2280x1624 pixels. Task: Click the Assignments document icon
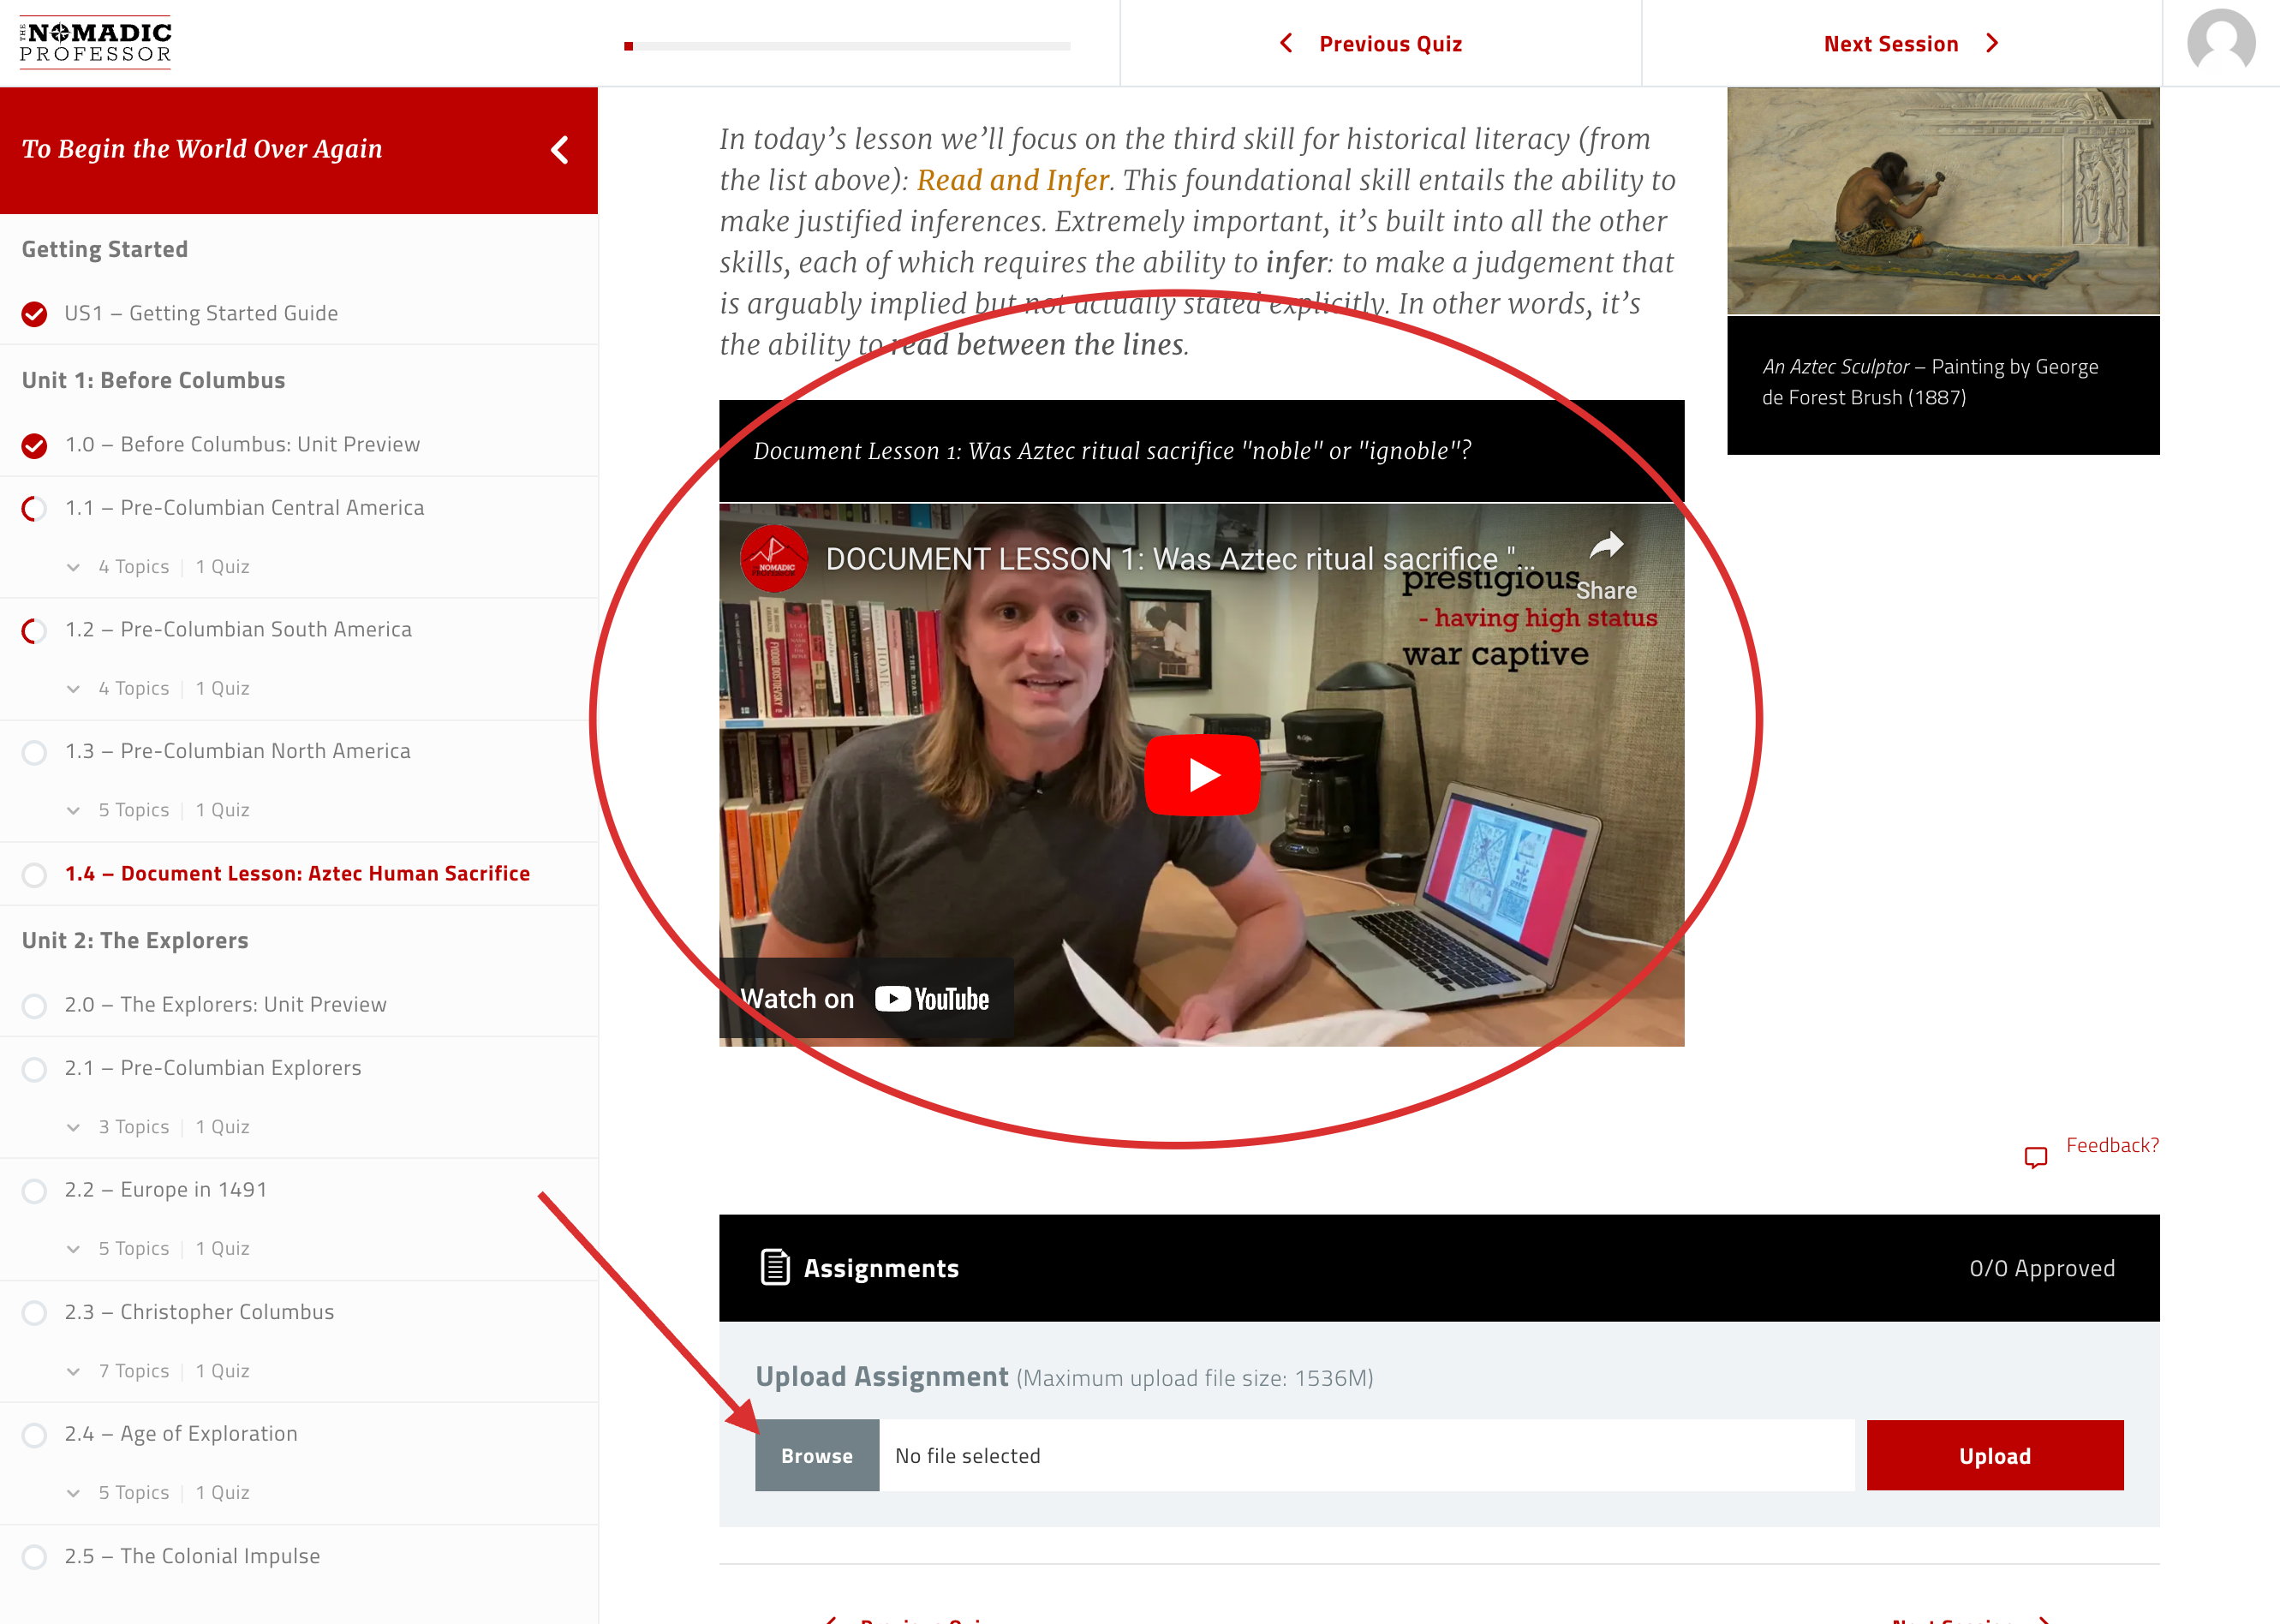[775, 1267]
